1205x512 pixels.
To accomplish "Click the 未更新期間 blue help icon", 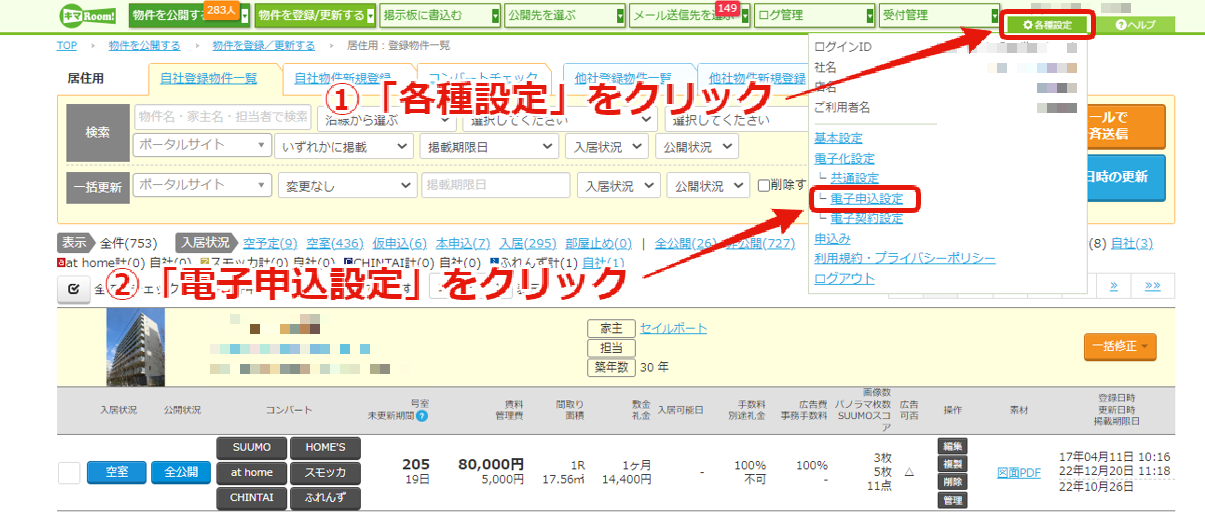I will (x=422, y=415).
